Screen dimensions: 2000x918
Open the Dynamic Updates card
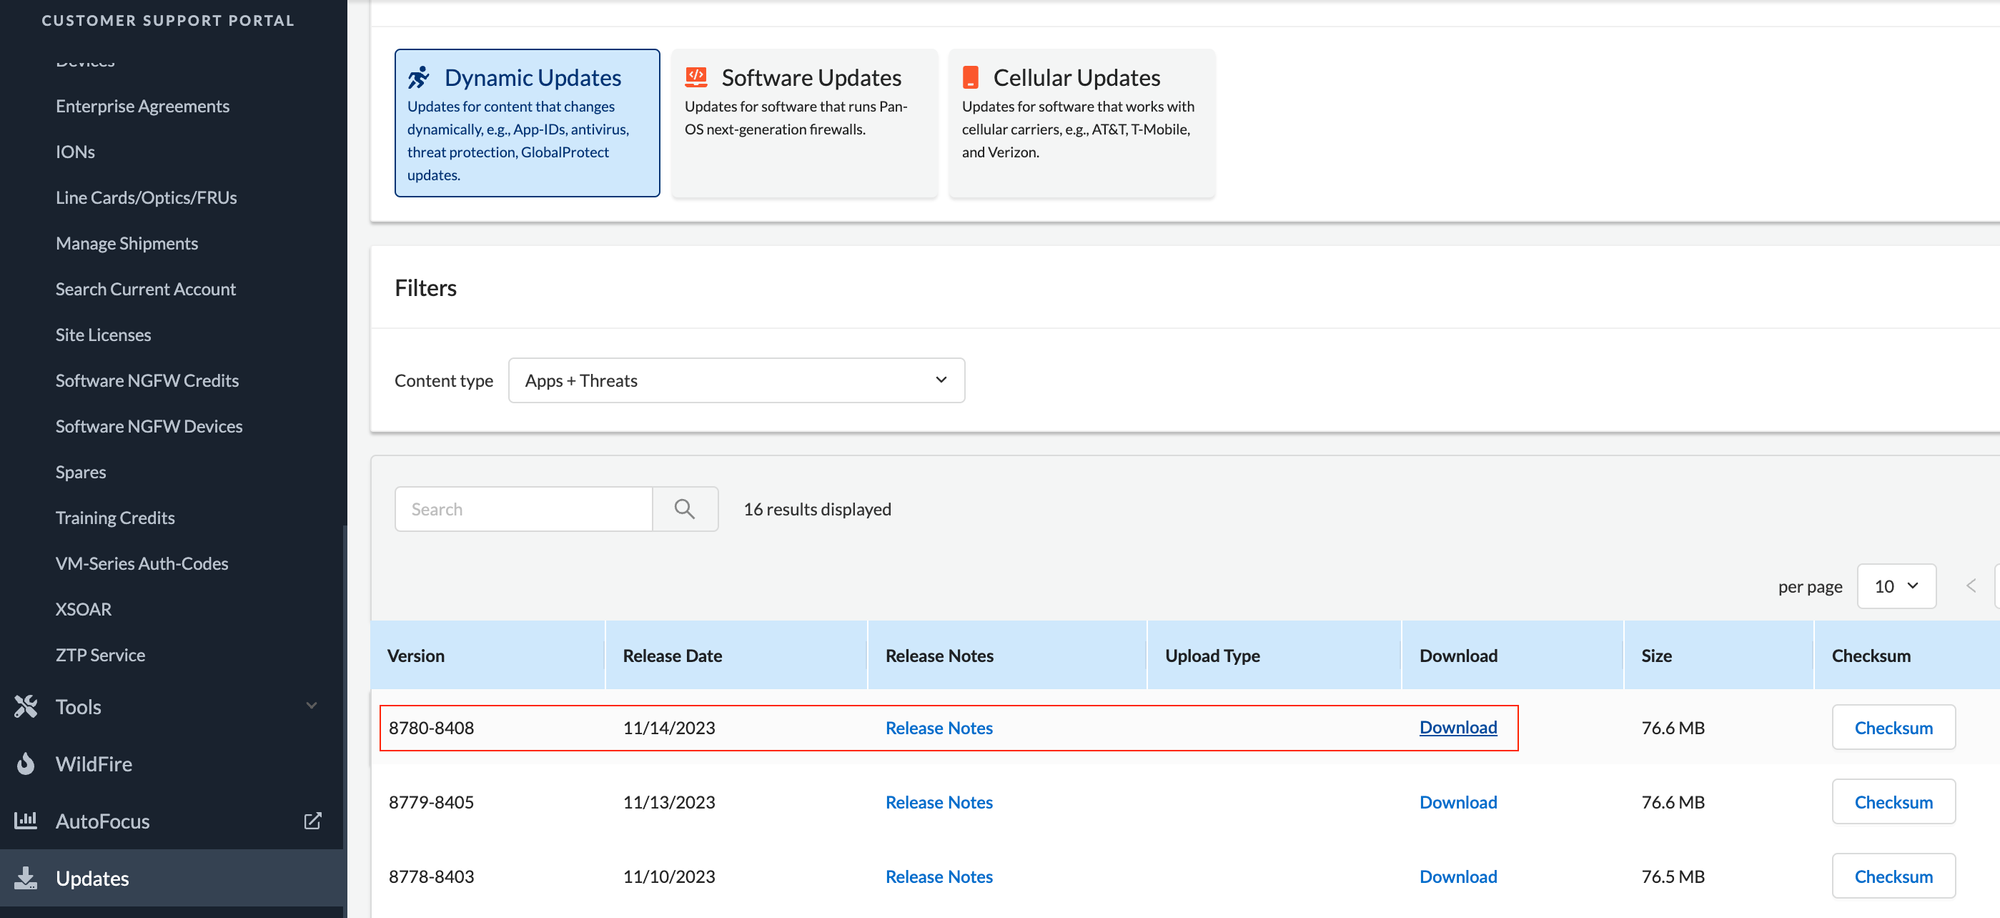(x=527, y=123)
